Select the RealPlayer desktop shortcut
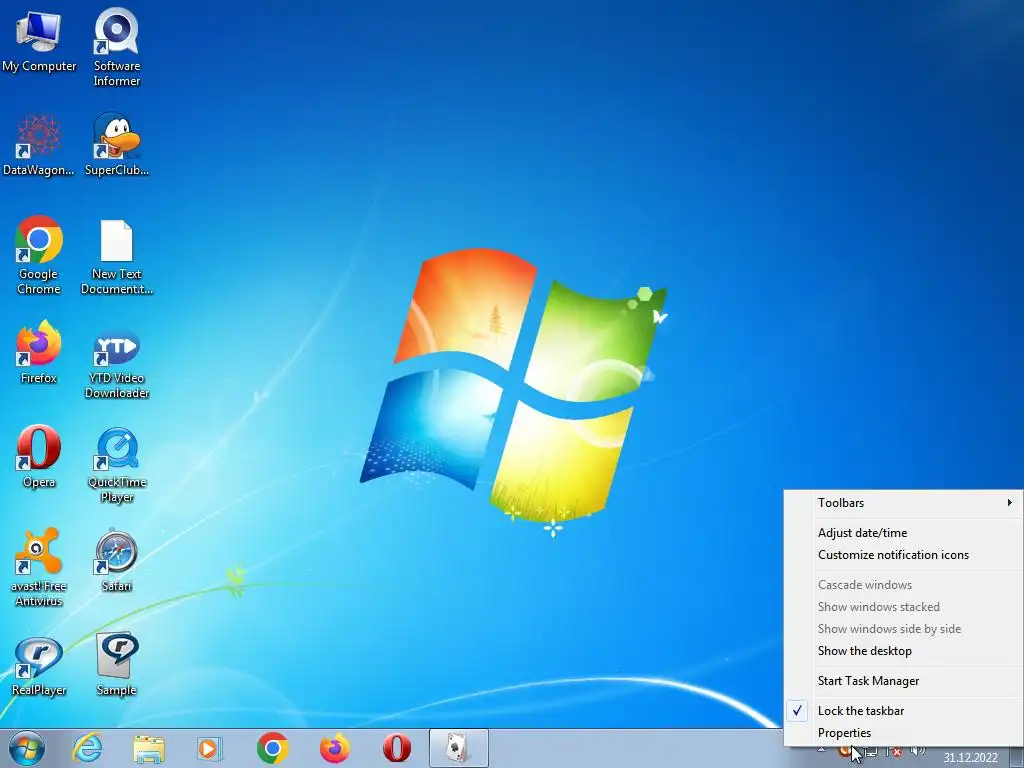 coord(39,666)
